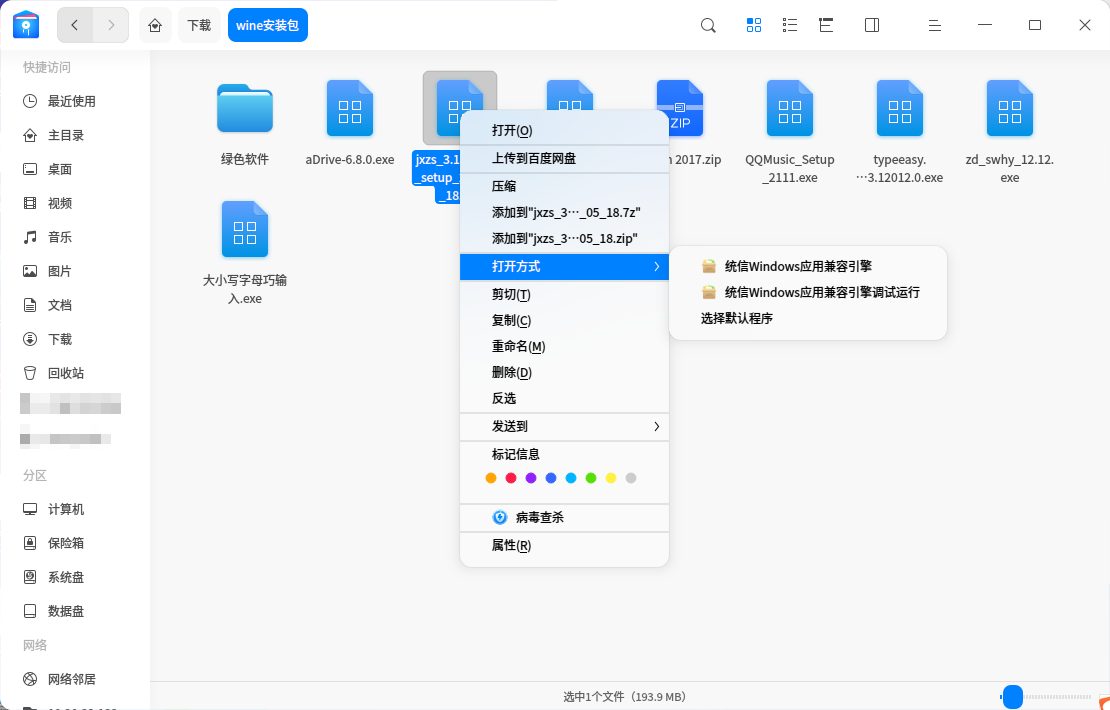Expand the 打开方式 submenu arrow
Screen dimensions: 1110x710
pos(656,266)
